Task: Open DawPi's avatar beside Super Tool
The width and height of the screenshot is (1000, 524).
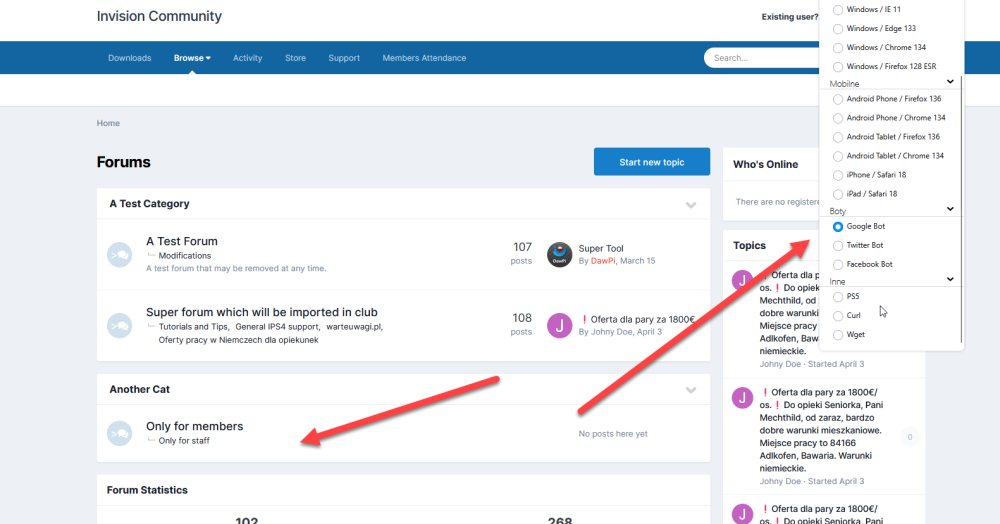Action: [560, 255]
